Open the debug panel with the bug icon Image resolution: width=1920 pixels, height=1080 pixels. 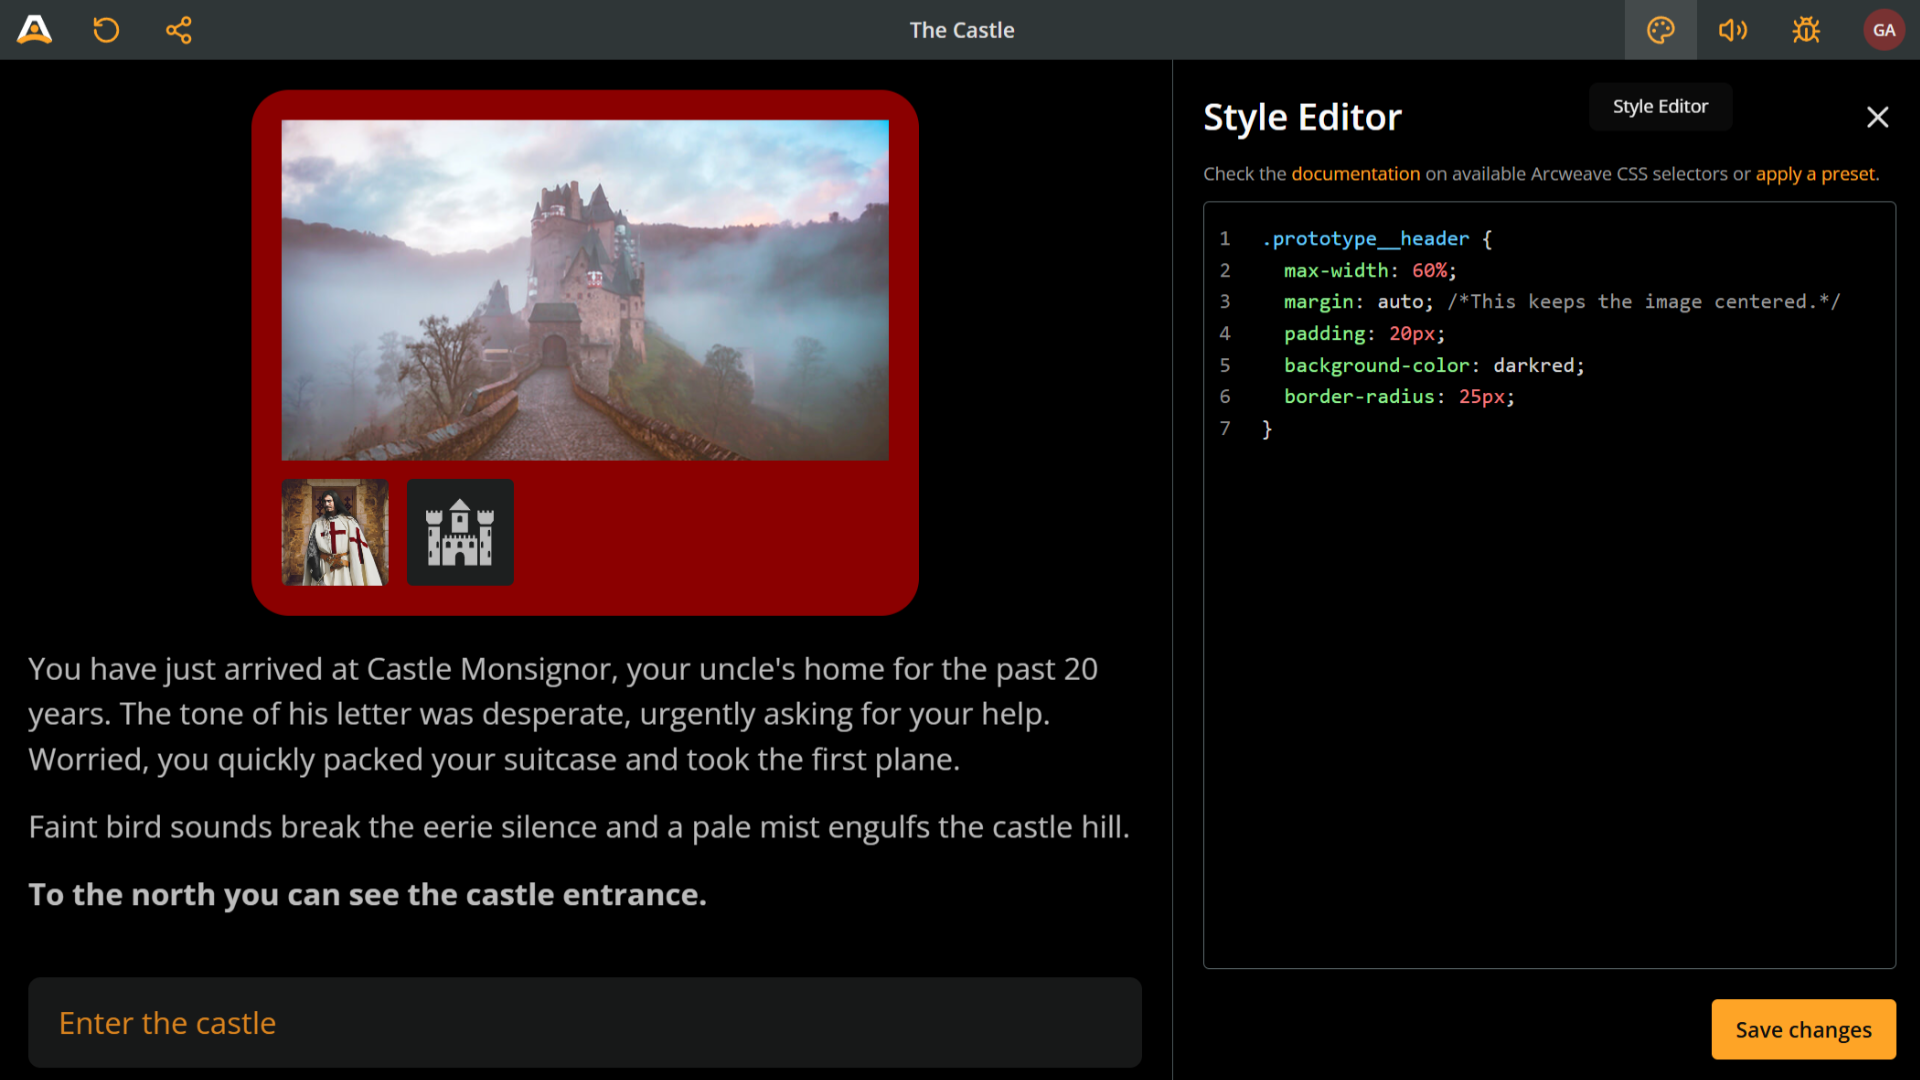click(x=1806, y=30)
